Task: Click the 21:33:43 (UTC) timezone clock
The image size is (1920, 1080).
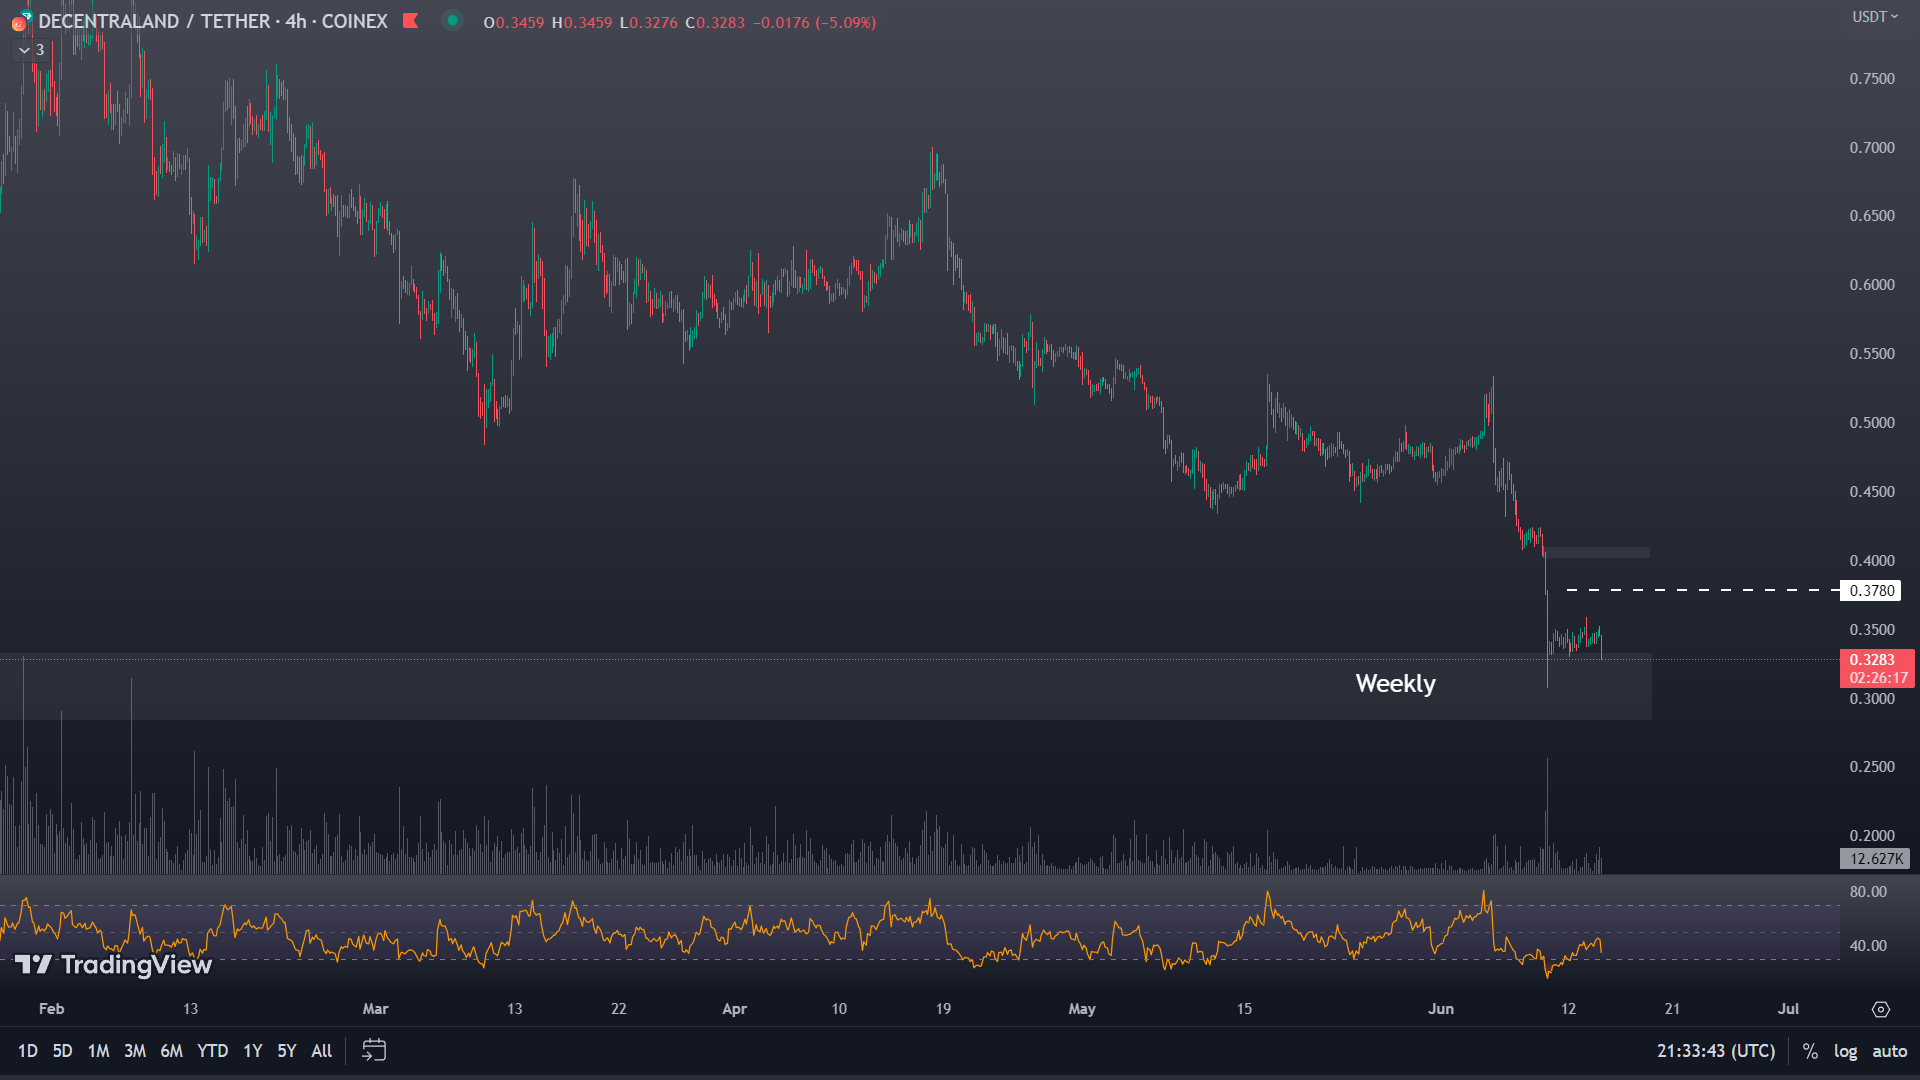Action: (x=1716, y=1051)
